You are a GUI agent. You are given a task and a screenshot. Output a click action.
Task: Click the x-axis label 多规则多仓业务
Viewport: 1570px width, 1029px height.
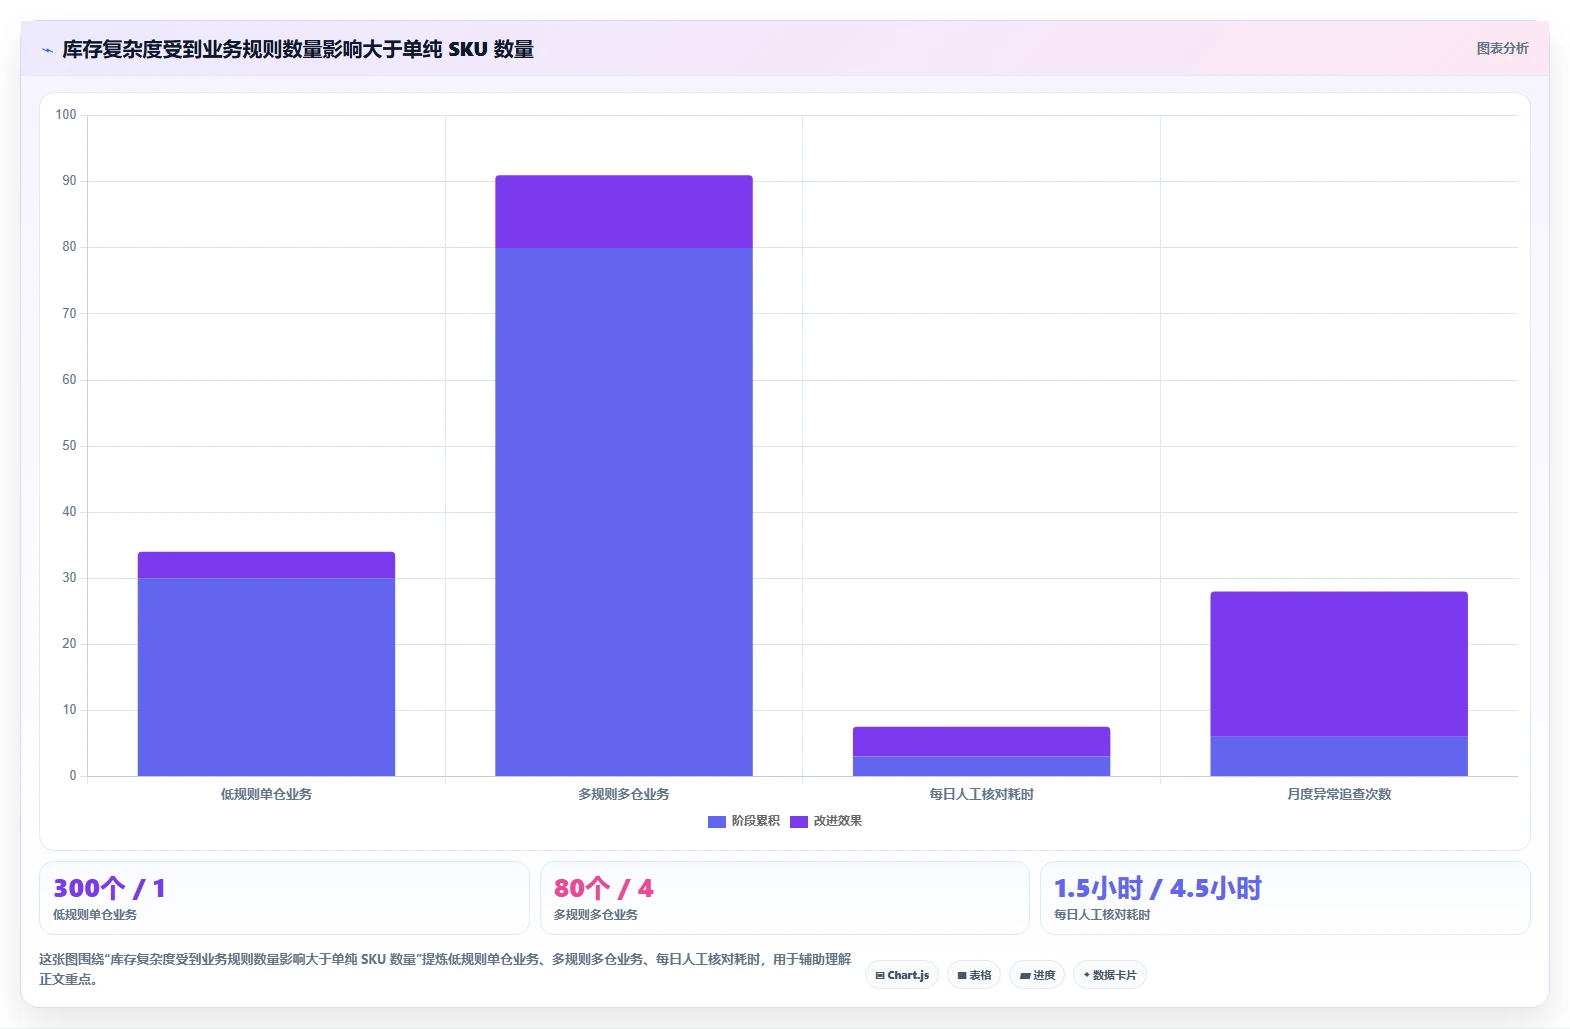624,794
